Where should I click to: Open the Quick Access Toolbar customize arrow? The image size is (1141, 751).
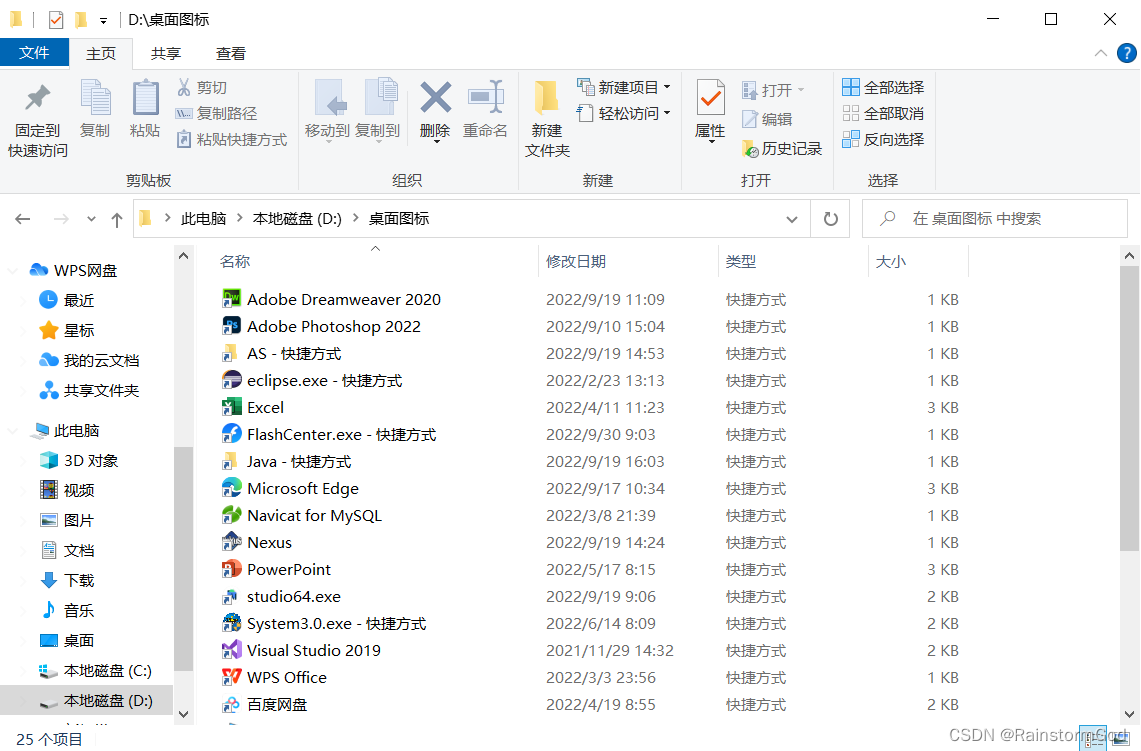click(x=103, y=20)
